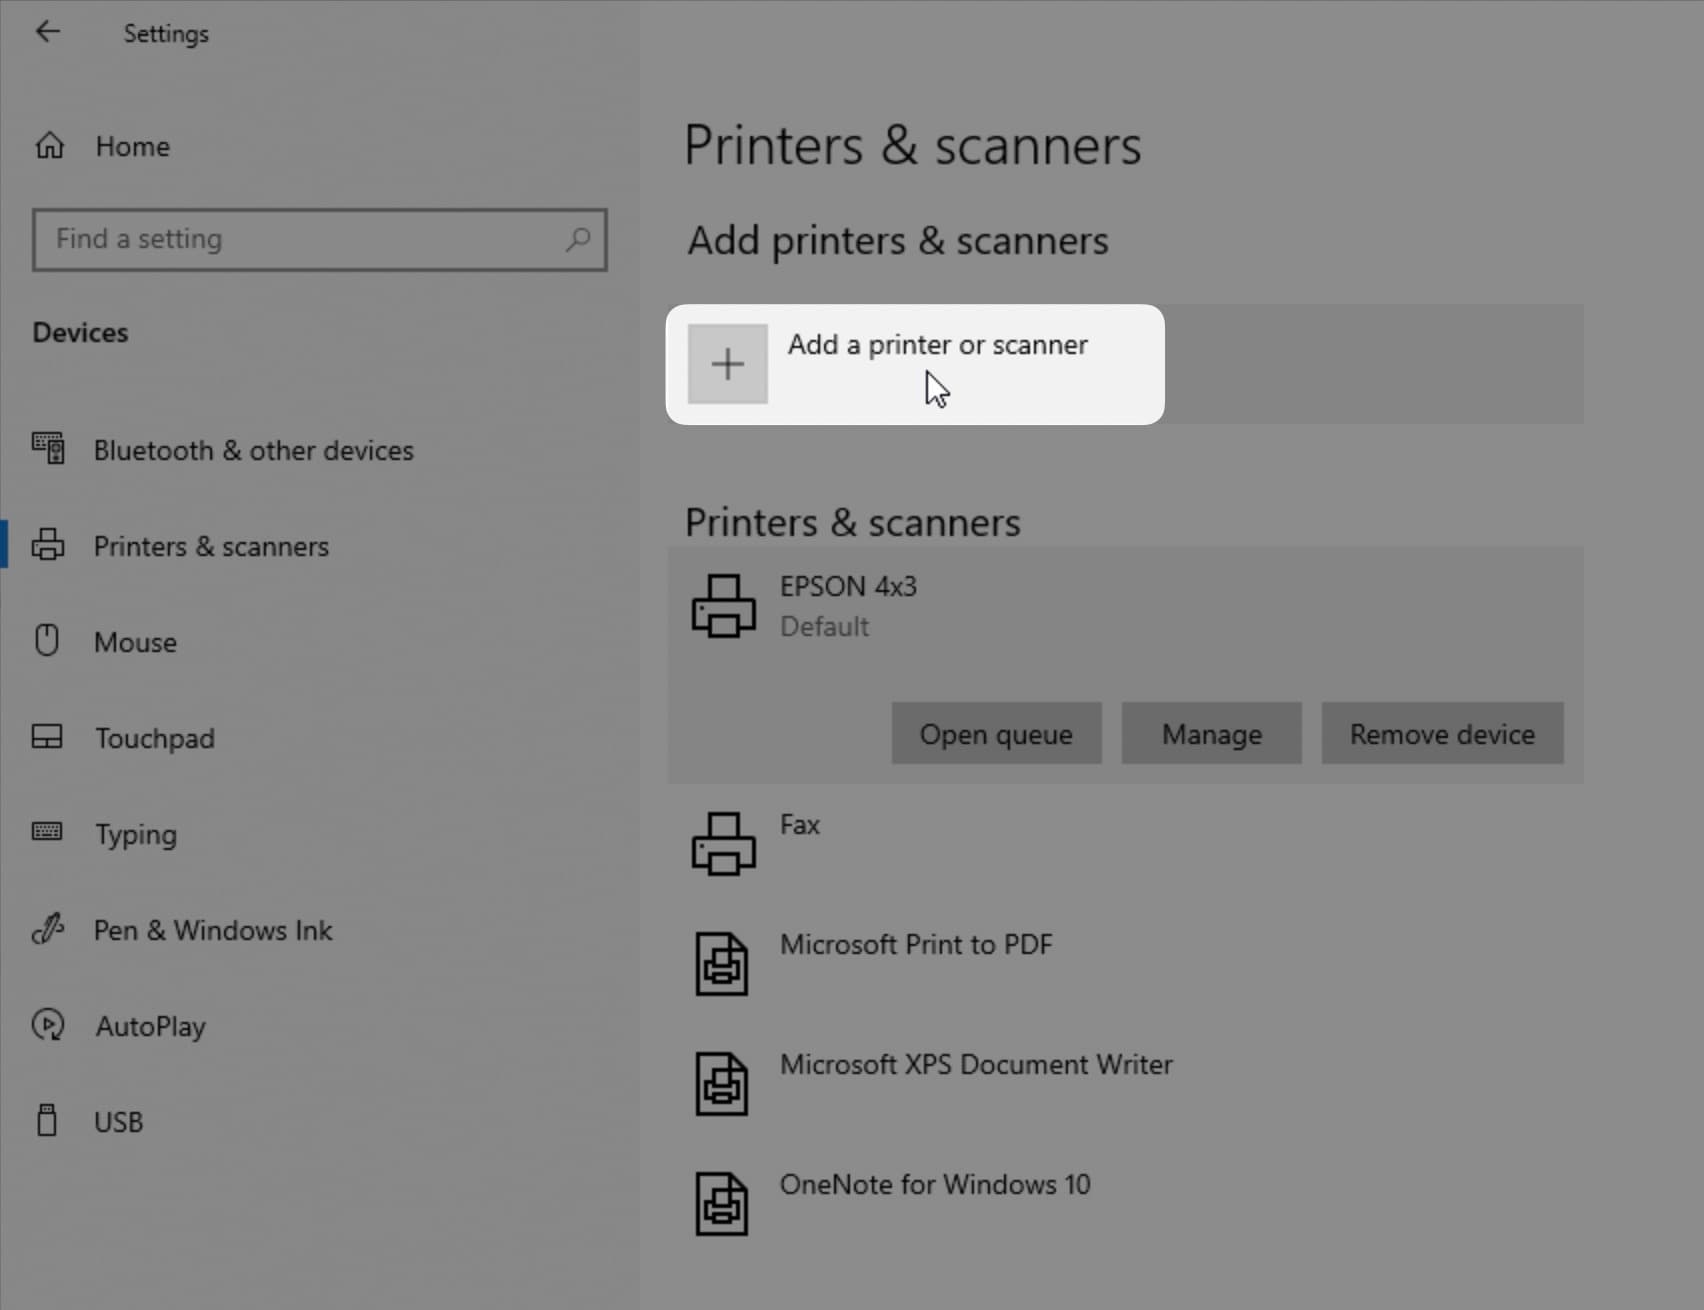Select the Typing keyboard icon

[x=47, y=833]
